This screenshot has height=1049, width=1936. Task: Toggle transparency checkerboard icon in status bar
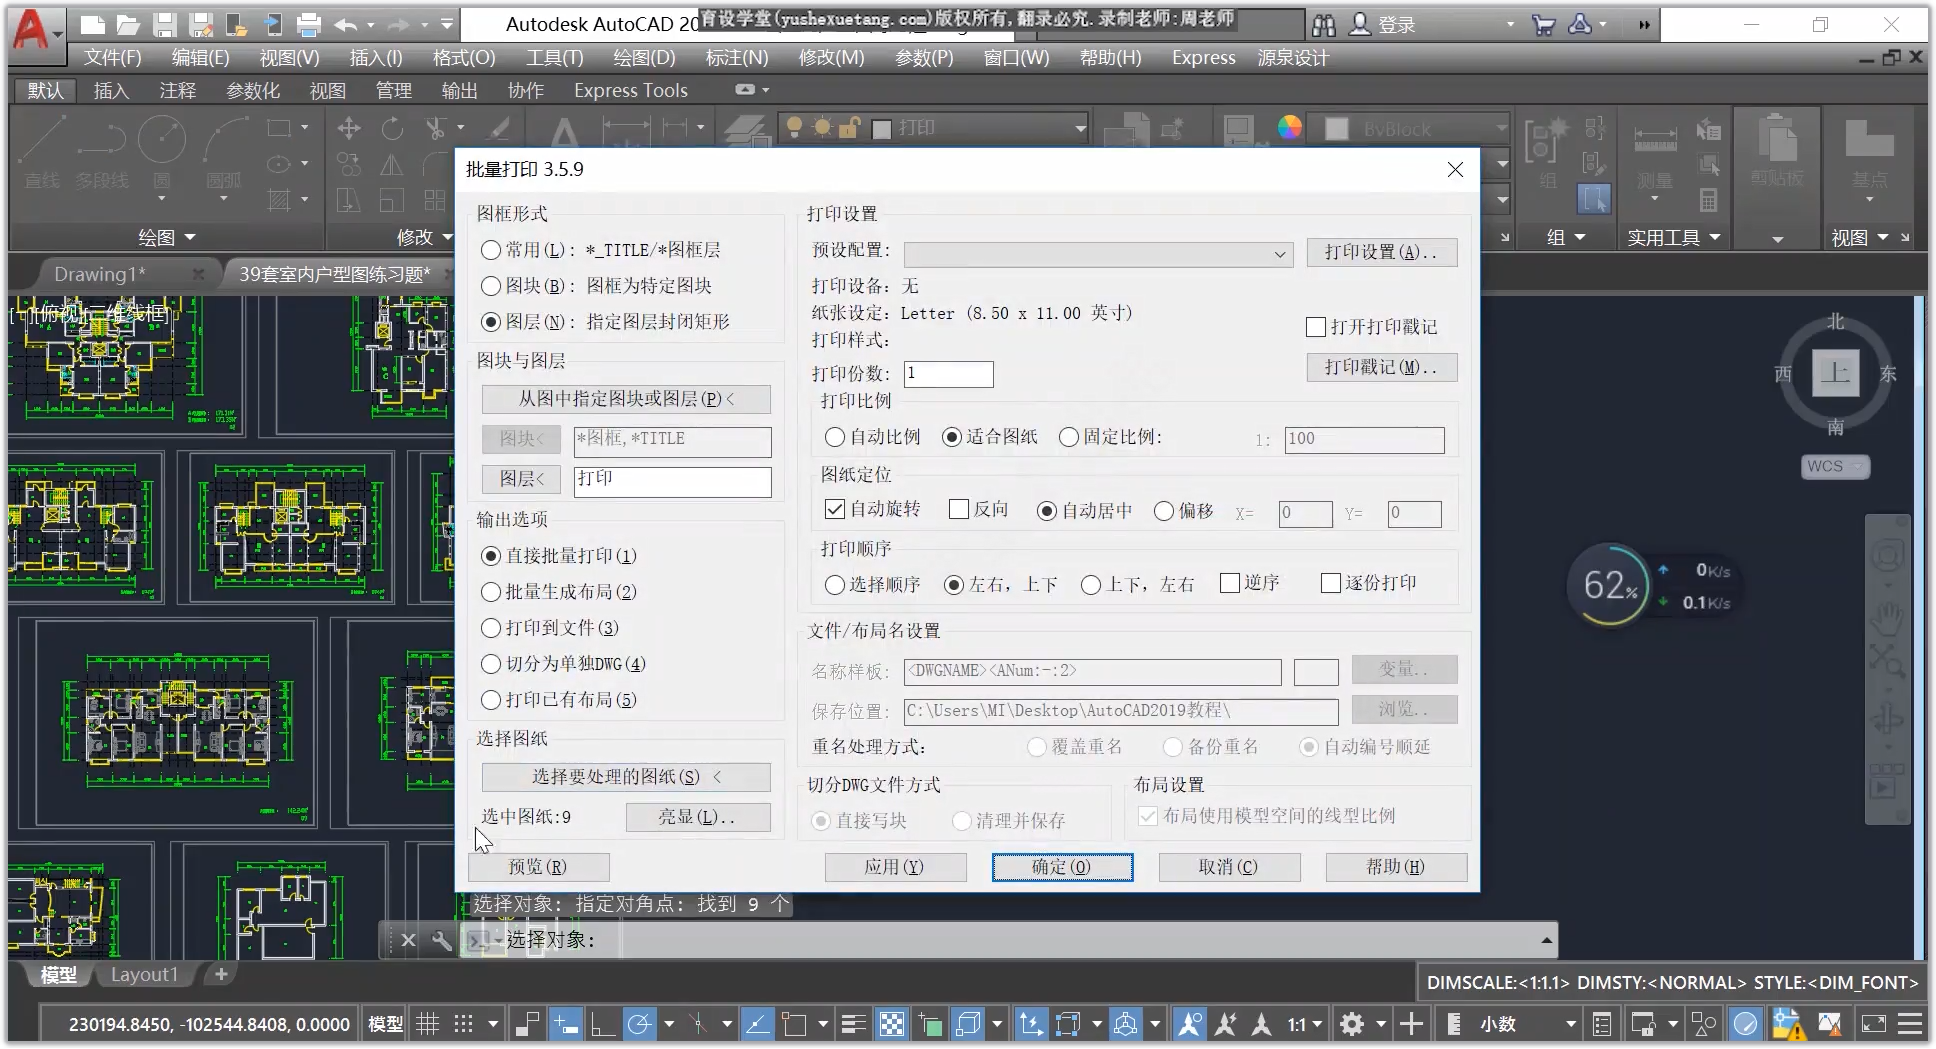[891, 1024]
